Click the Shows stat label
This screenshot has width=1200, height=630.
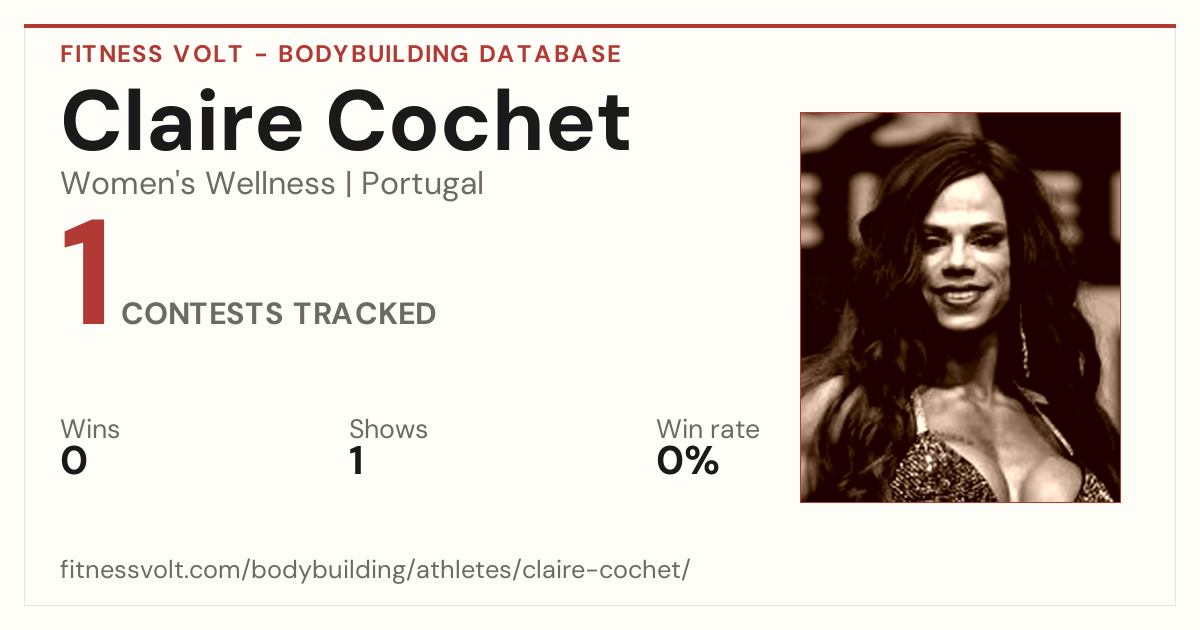[x=388, y=430]
